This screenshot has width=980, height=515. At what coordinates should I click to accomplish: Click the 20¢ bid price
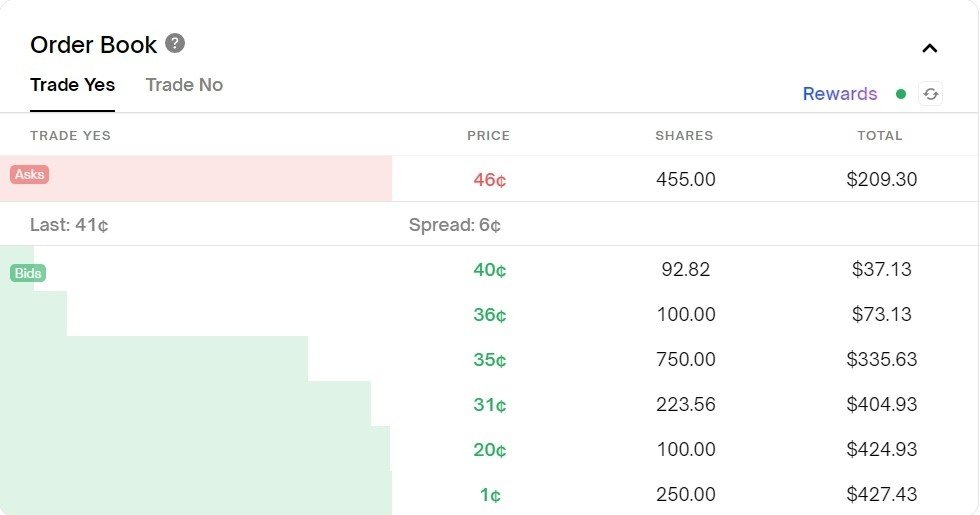click(490, 449)
